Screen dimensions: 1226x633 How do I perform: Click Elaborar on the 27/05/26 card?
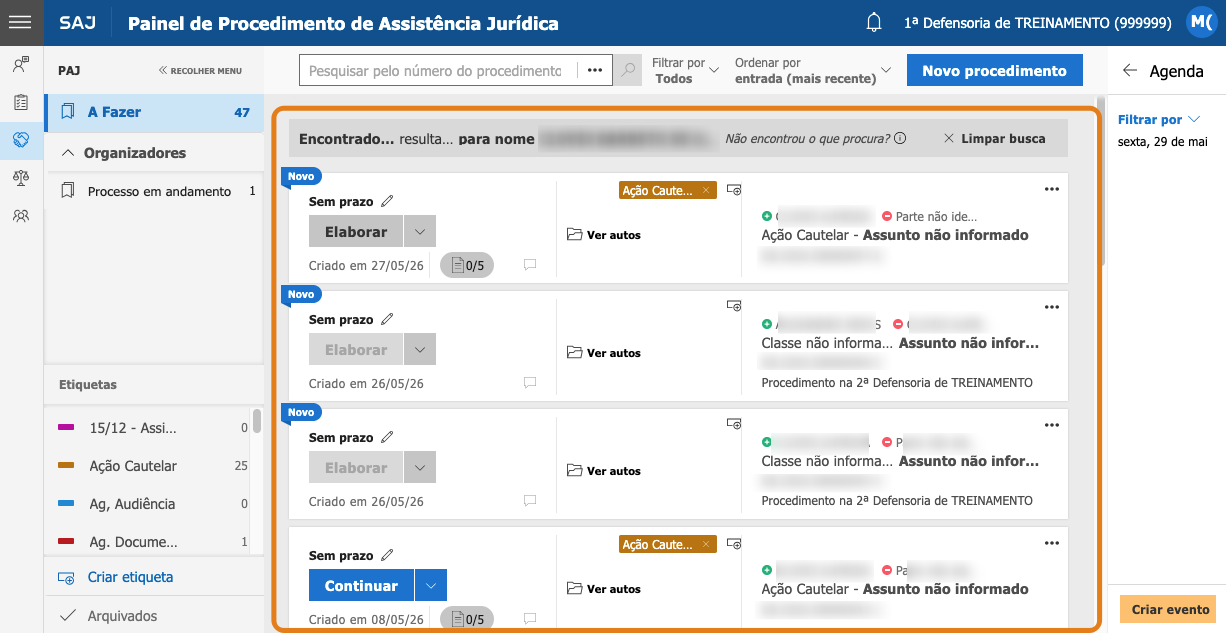coord(356,232)
